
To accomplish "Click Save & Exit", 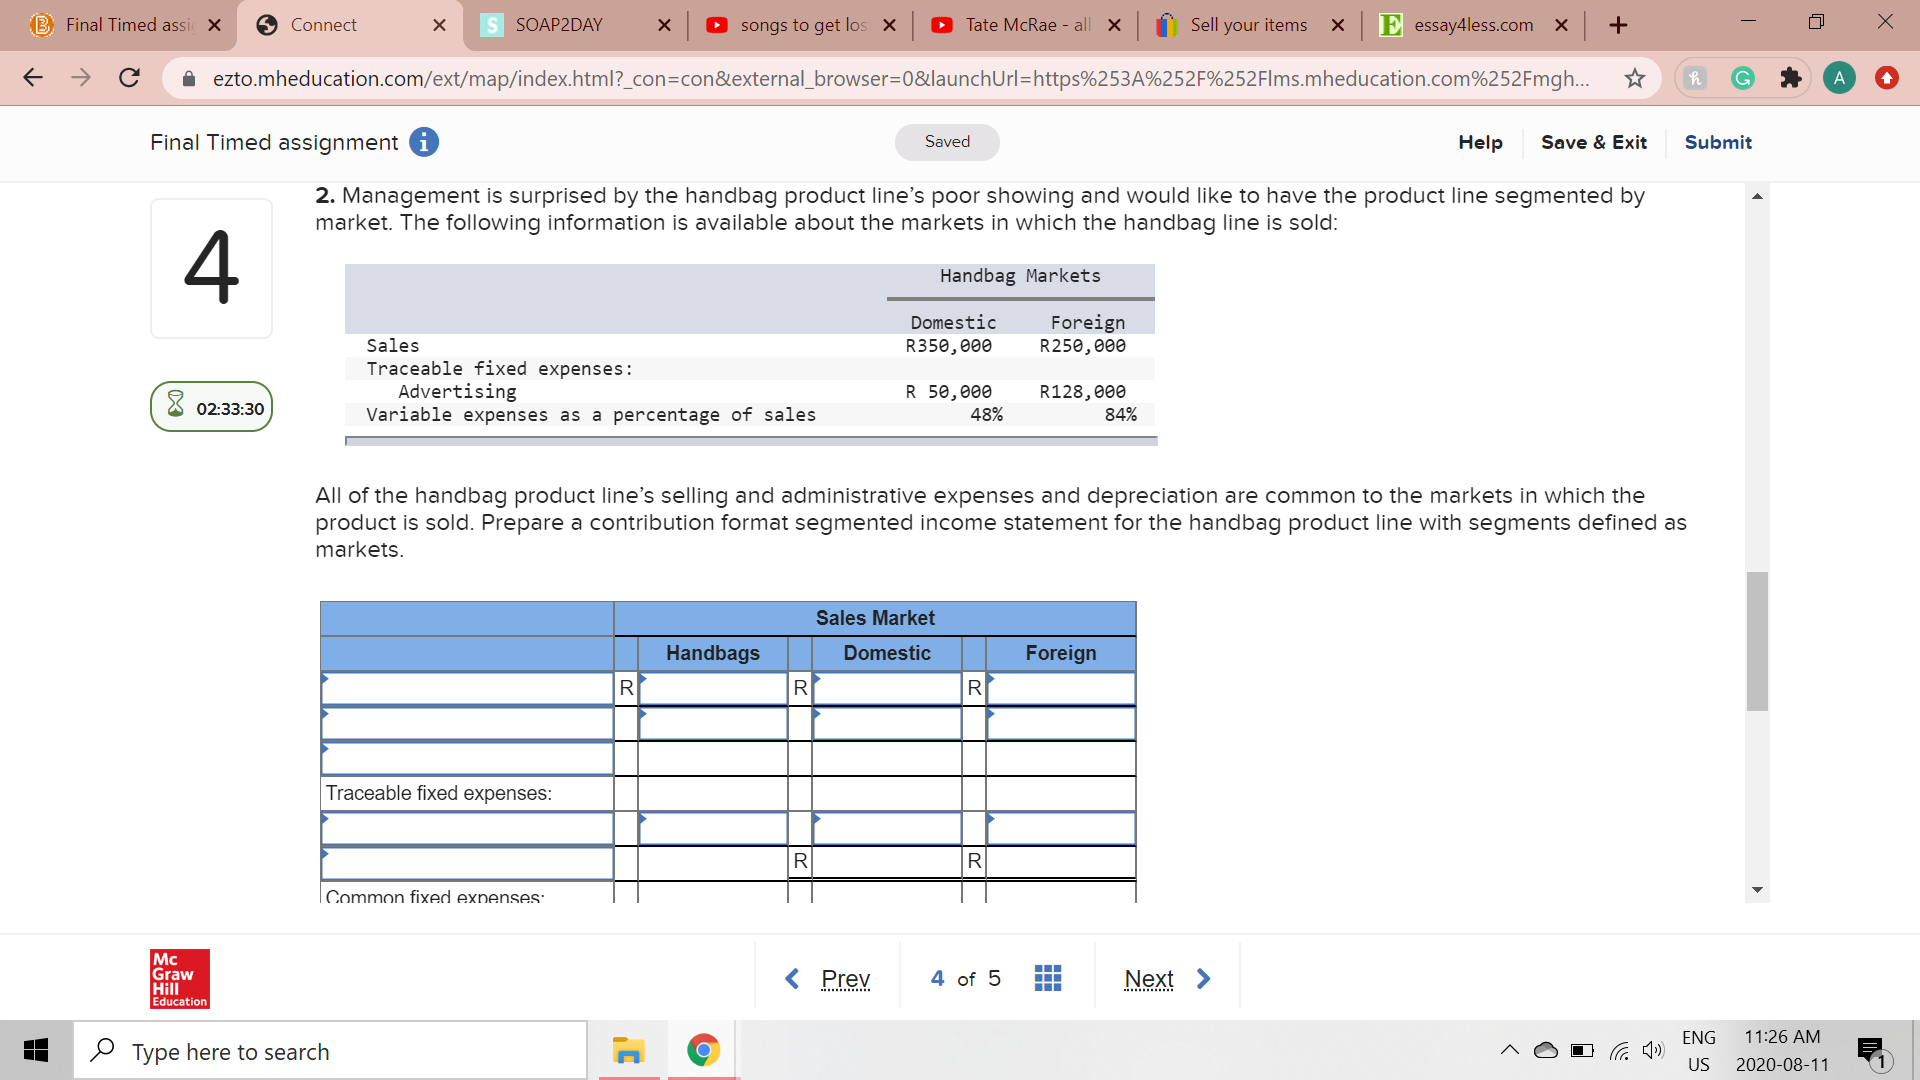I will 1594,142.
